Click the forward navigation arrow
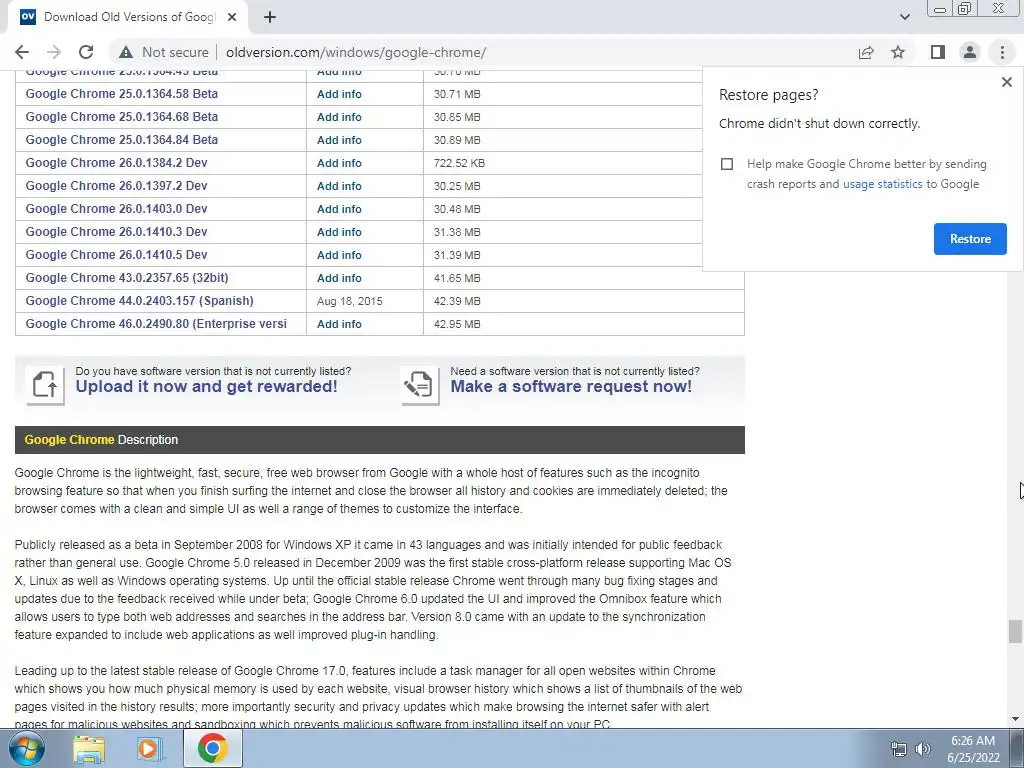The width and height of the screenshot is (1024, 768). pyautogui.click(x=54, y=52)
